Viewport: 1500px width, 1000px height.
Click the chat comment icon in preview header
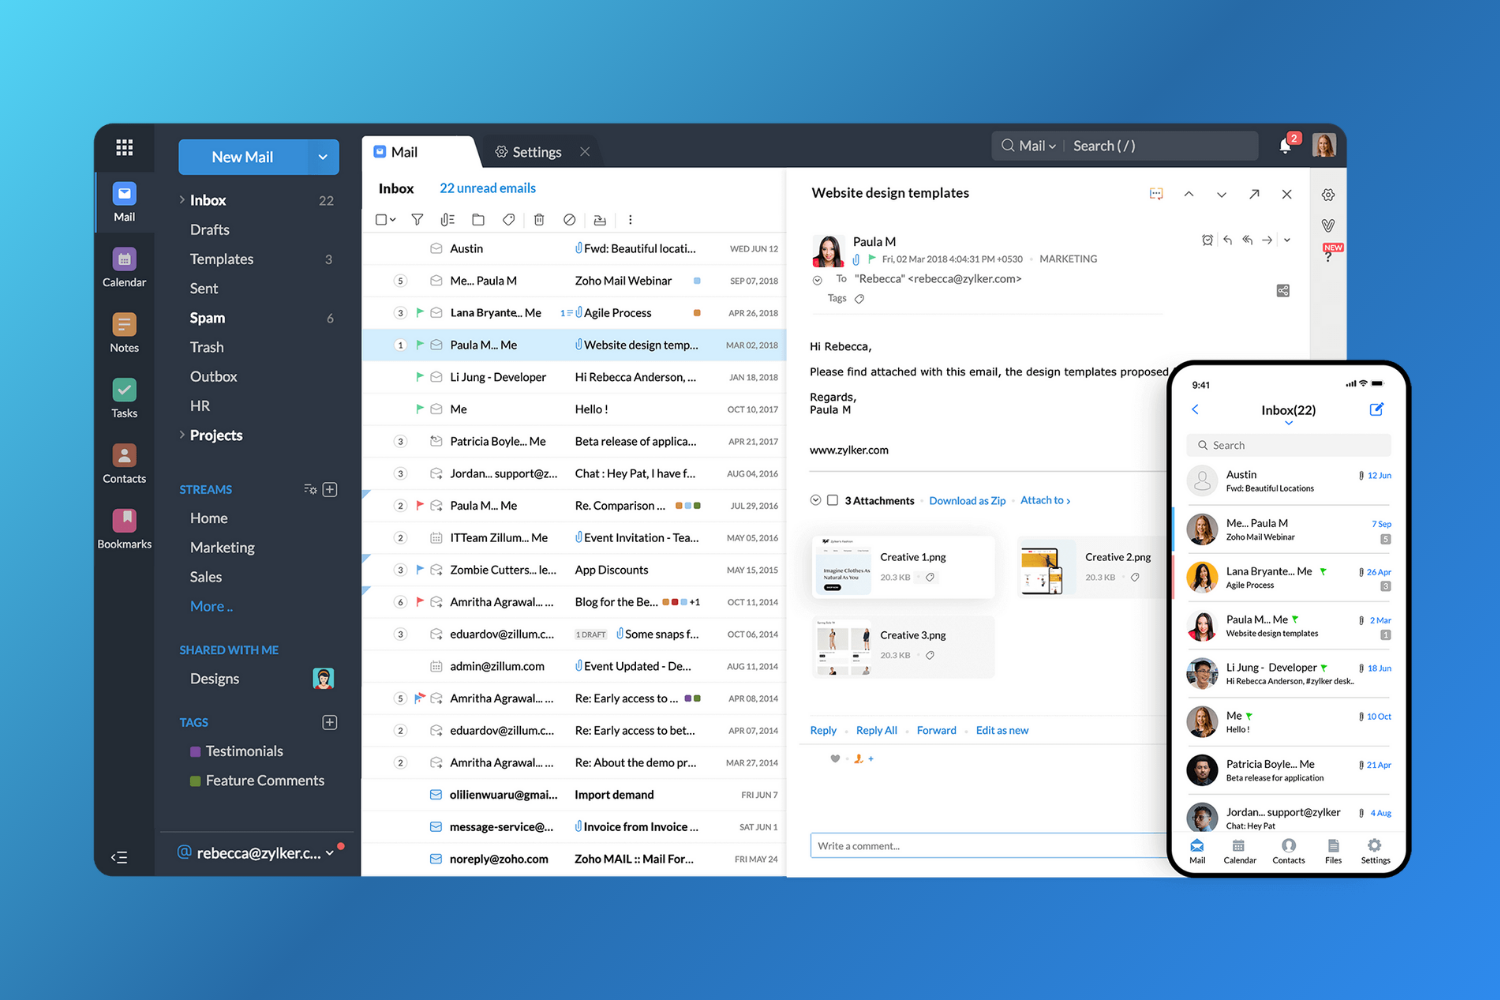[x=1156, y=194]
